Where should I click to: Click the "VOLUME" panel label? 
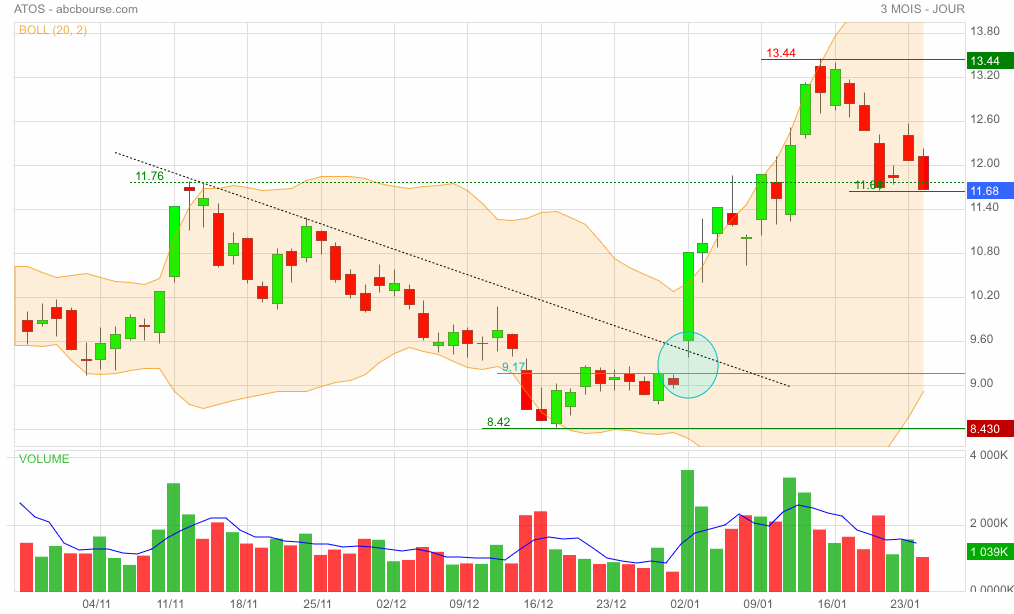pos(44,459)
